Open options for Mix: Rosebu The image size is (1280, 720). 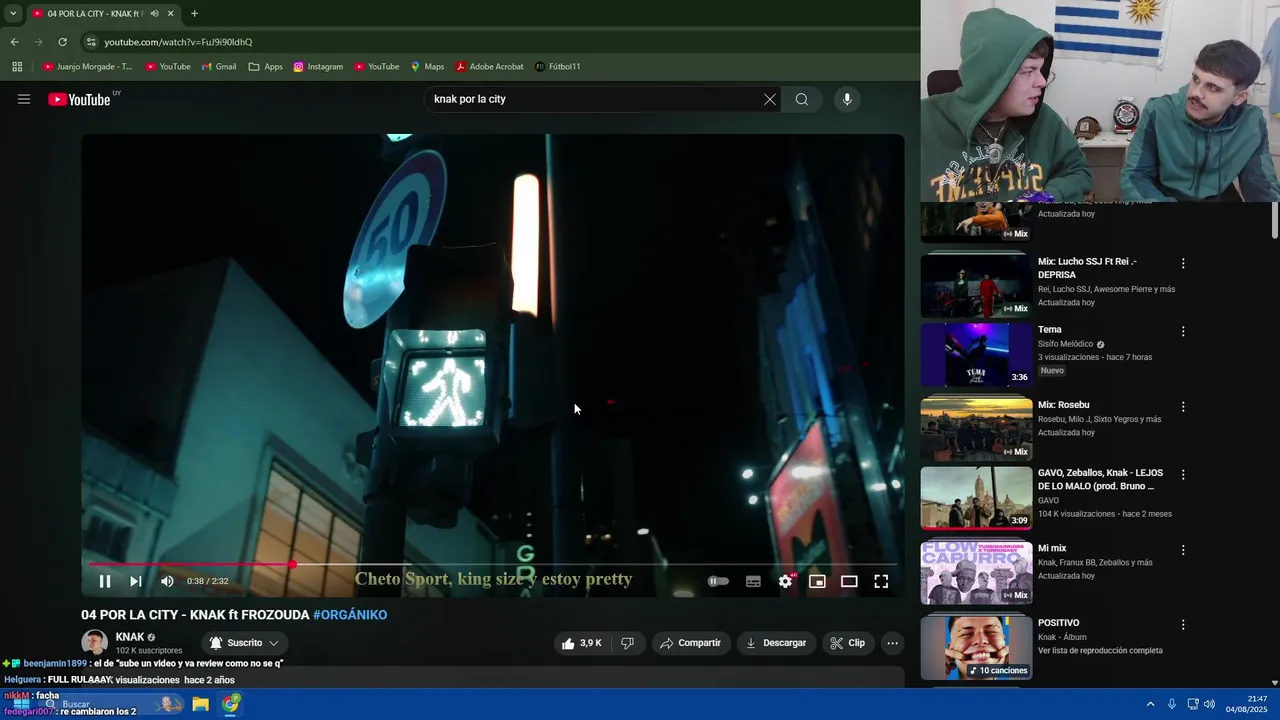click(x=1183, y=407)
